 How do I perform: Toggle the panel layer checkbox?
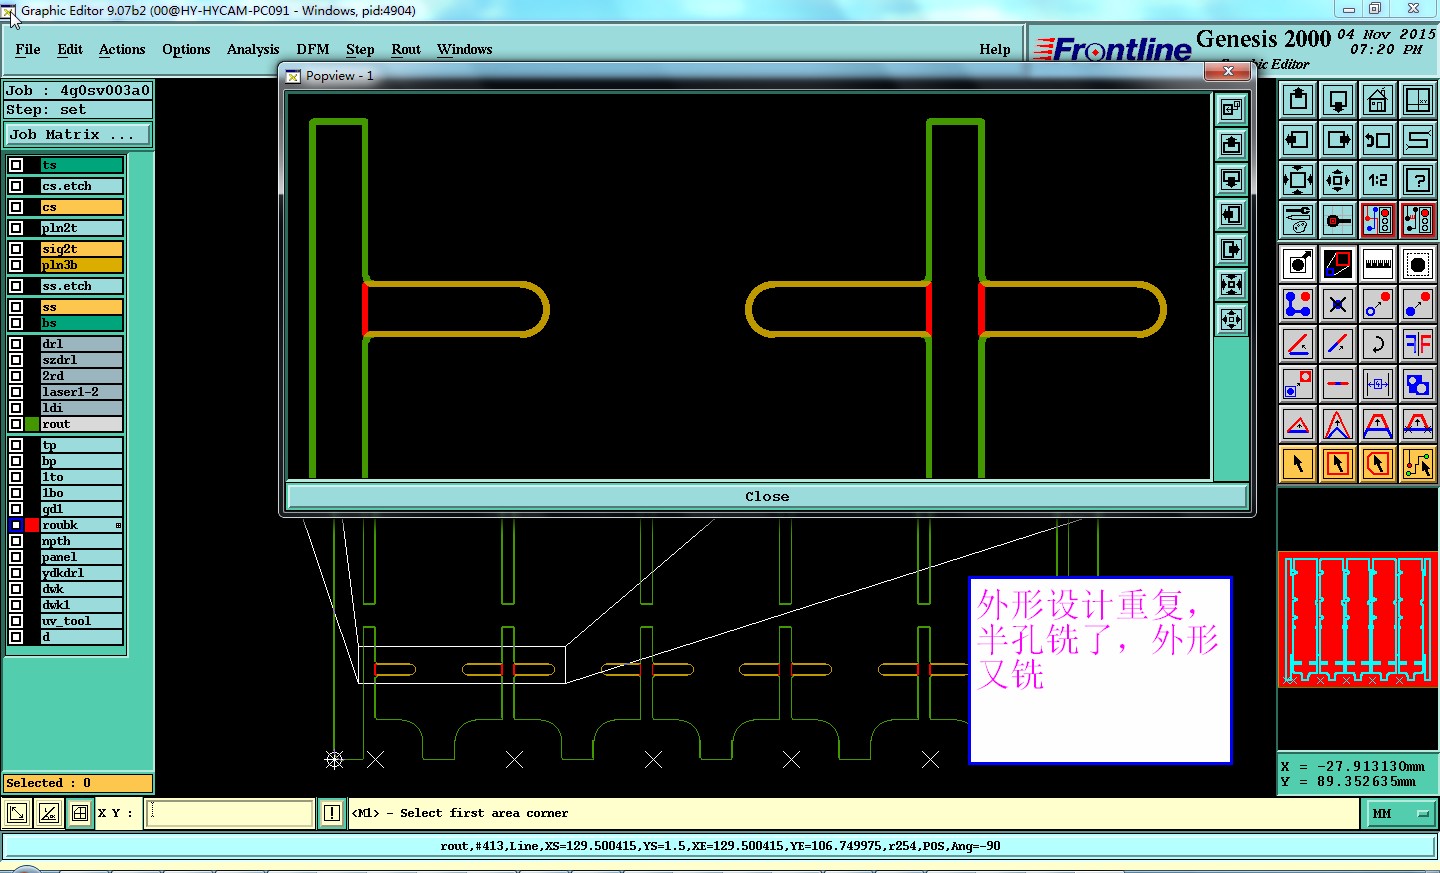point(16,557)
